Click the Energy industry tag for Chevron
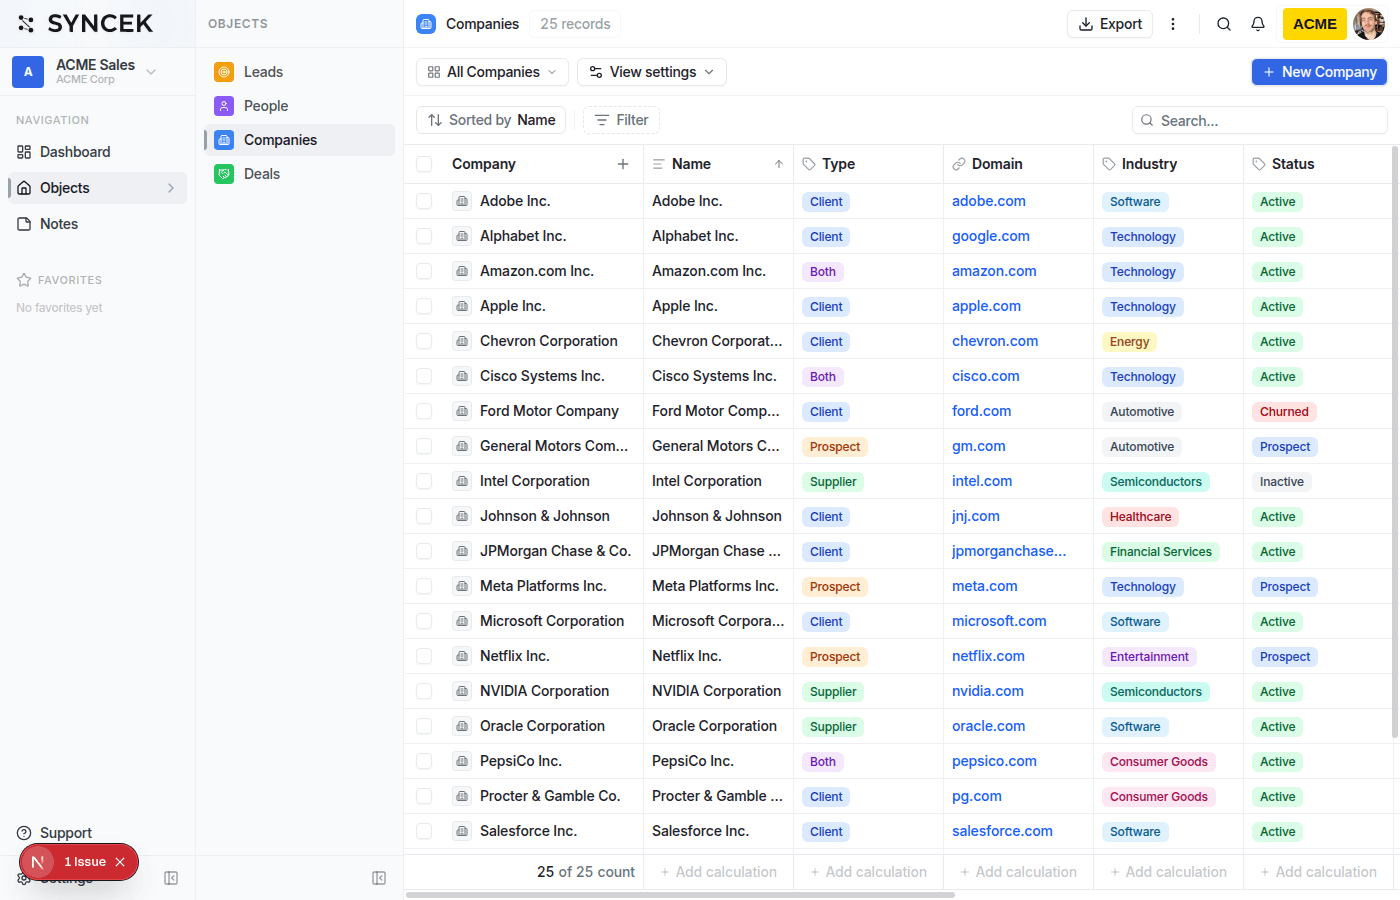The height and width of the screenshot is (900, 1400). [1130, 342]
